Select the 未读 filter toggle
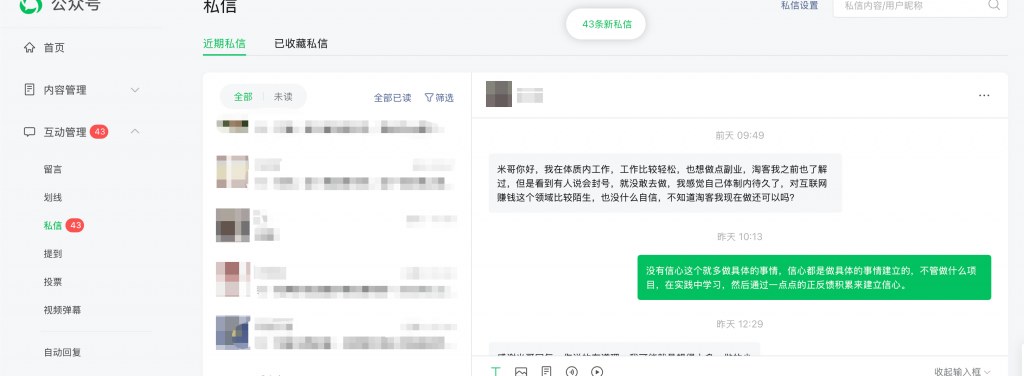The height and width of the screenshot is (376, 1024). point(283,97)
